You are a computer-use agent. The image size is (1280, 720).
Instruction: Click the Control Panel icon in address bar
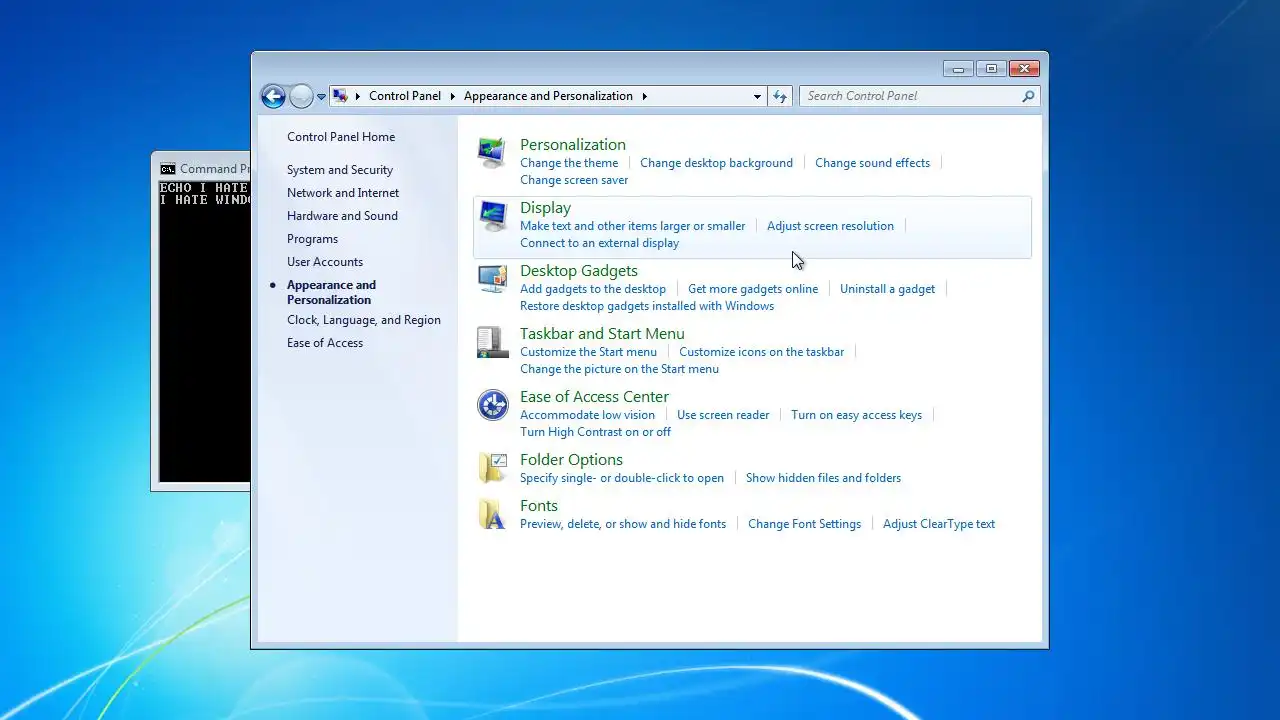coord(341,96)
